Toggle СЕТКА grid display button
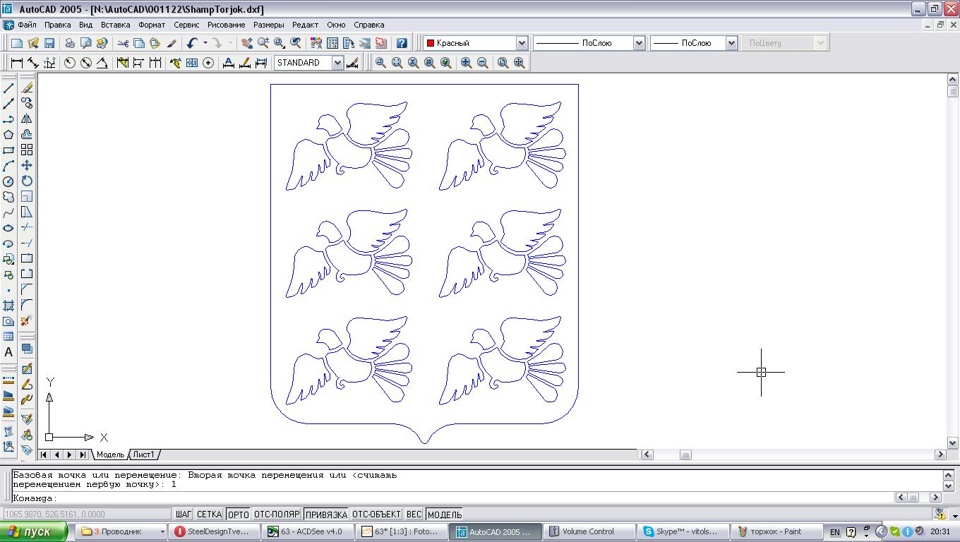Image resolution: width=960 pixels, height=542 pixels. [209, 514]
